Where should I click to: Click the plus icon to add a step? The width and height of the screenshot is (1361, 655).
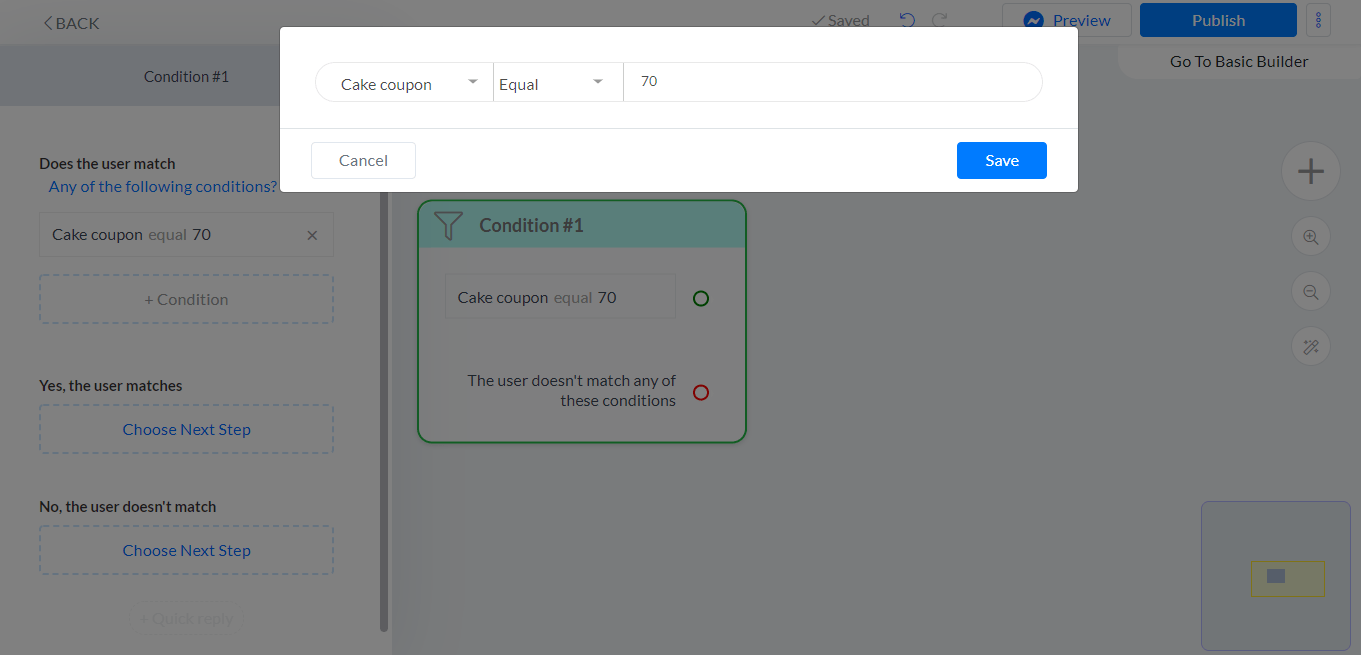1310,170
